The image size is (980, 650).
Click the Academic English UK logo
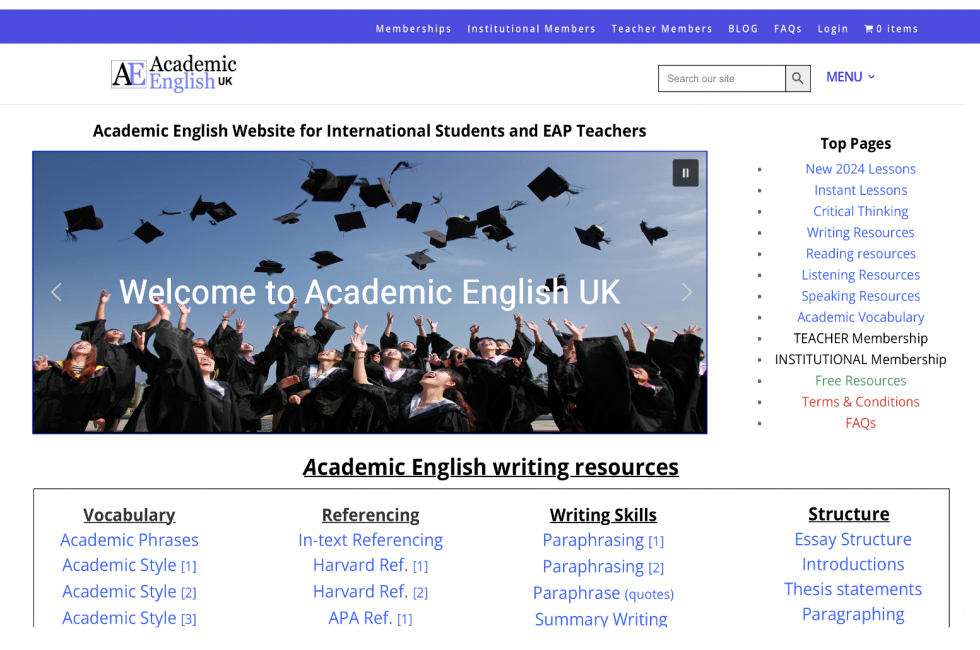(174, 74)
